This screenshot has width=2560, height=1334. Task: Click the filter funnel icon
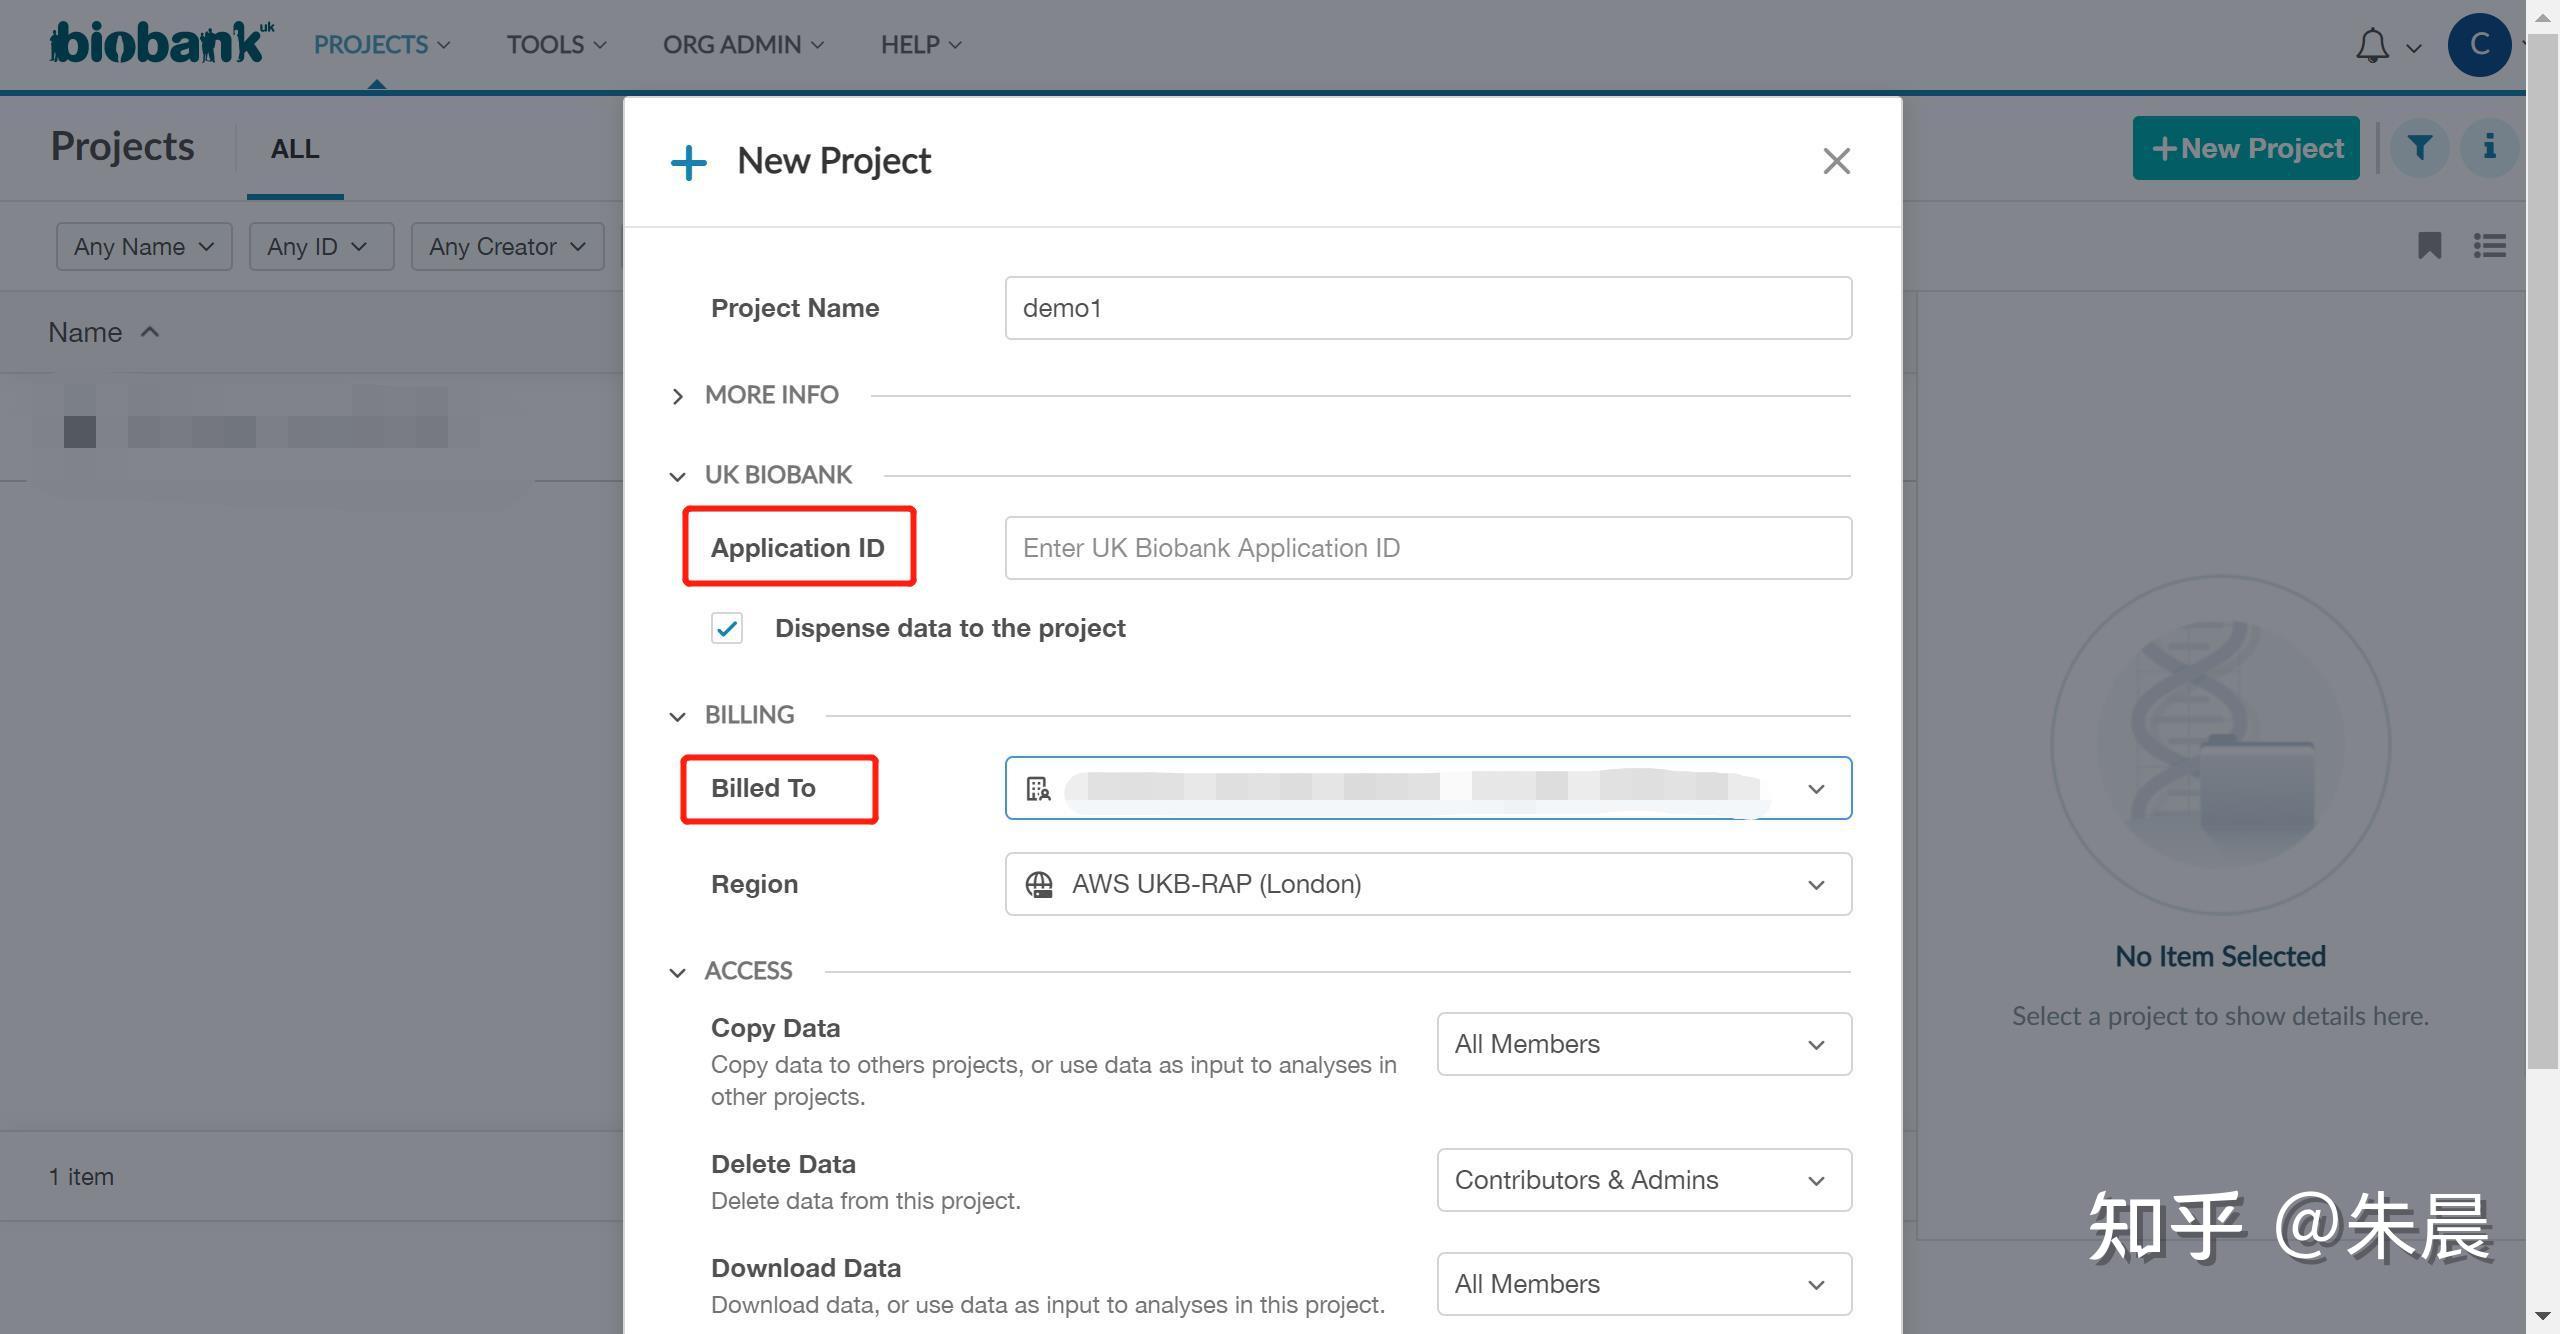2419,148
